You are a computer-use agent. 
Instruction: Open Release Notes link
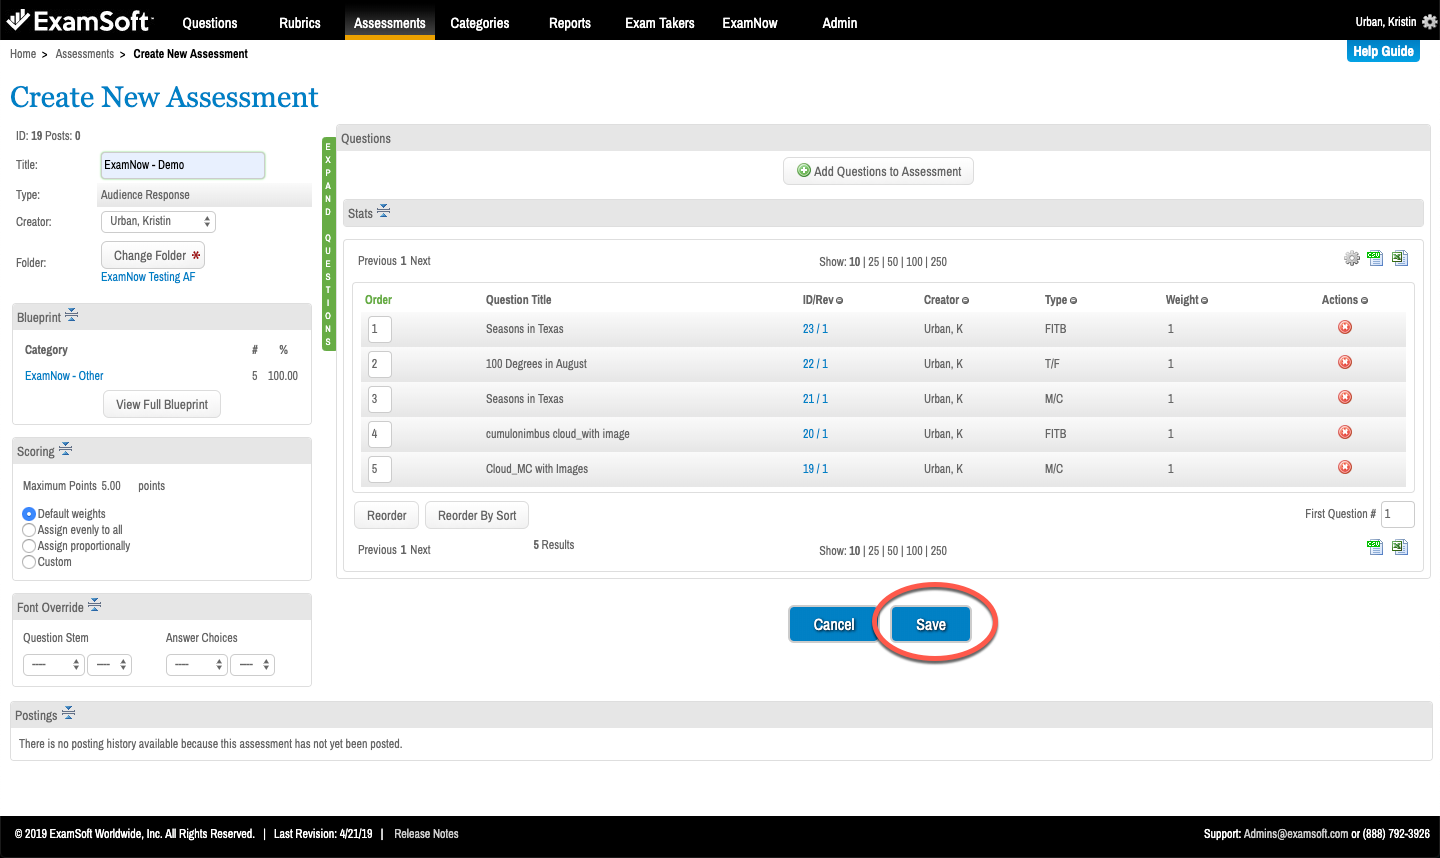[x=426, y=834]
